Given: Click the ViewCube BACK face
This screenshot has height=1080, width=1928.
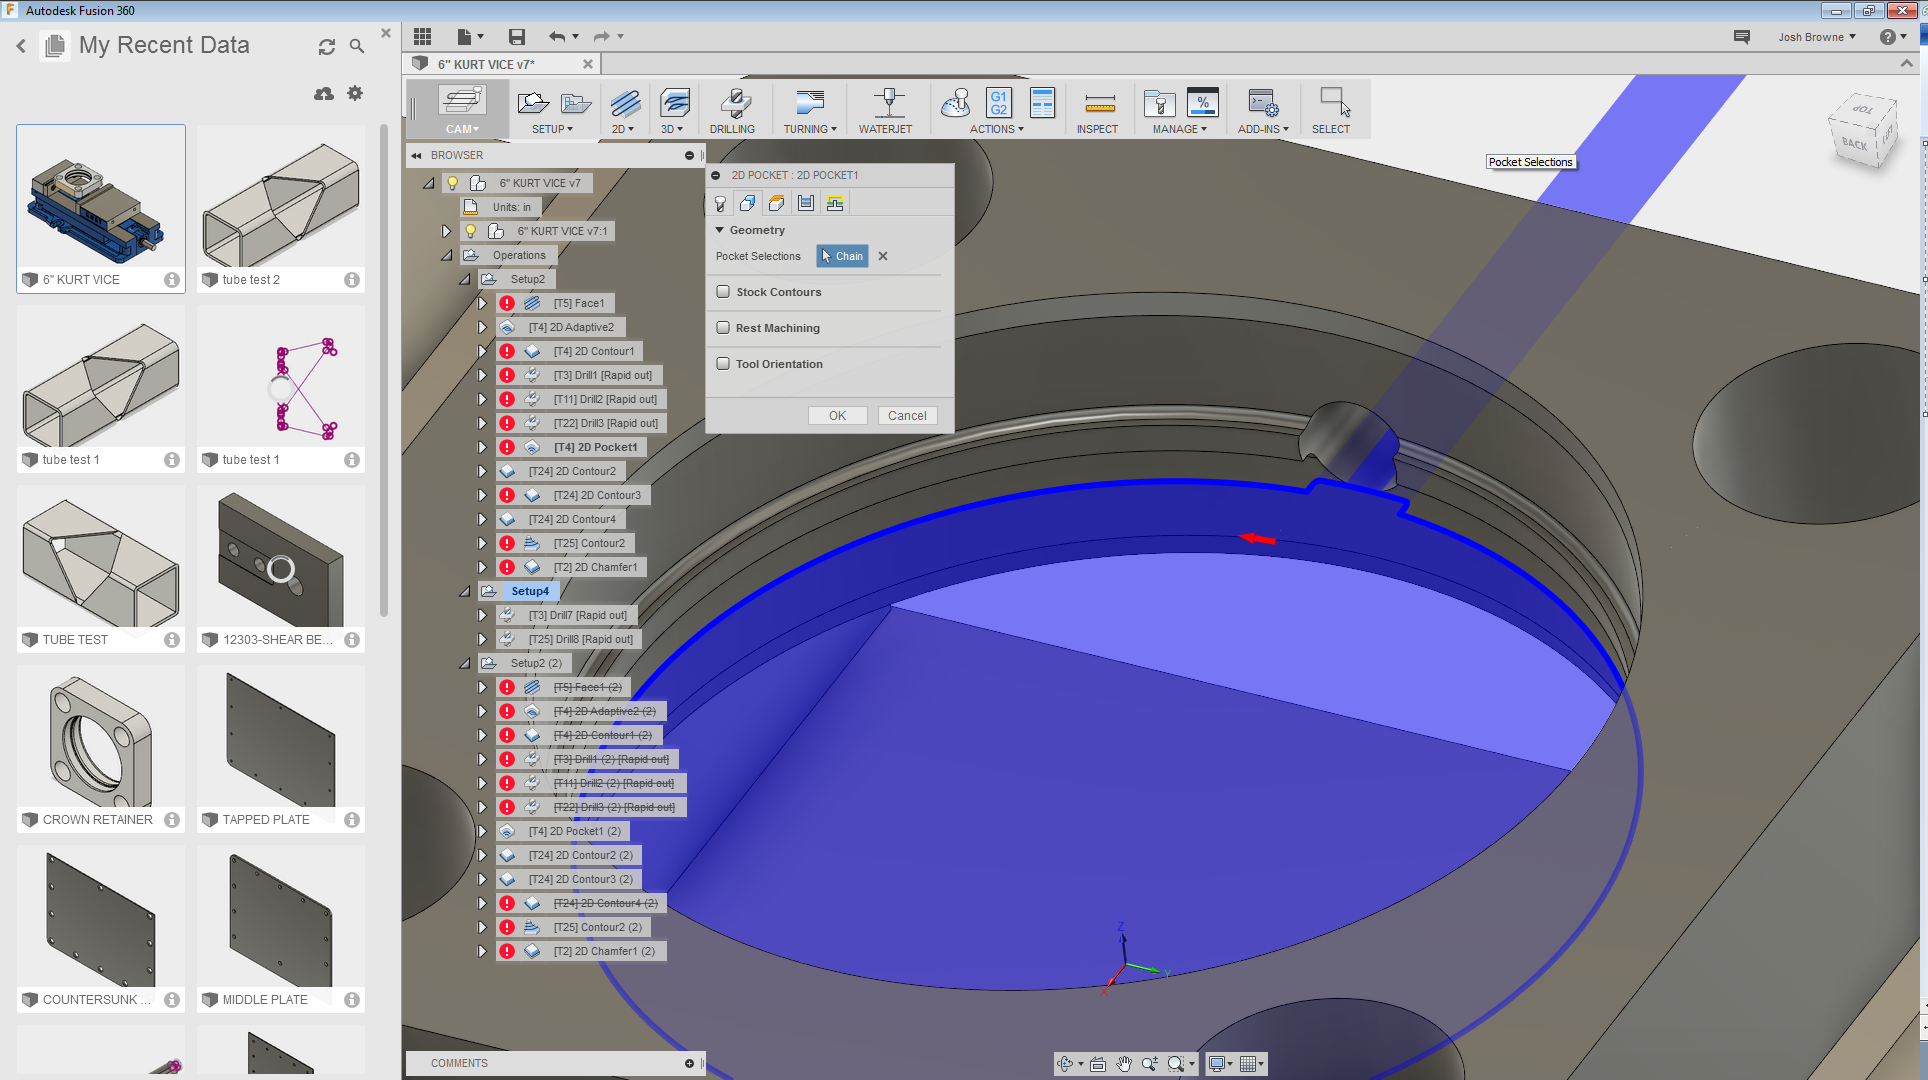Looking at the screenshot, I should [1855, 144].
